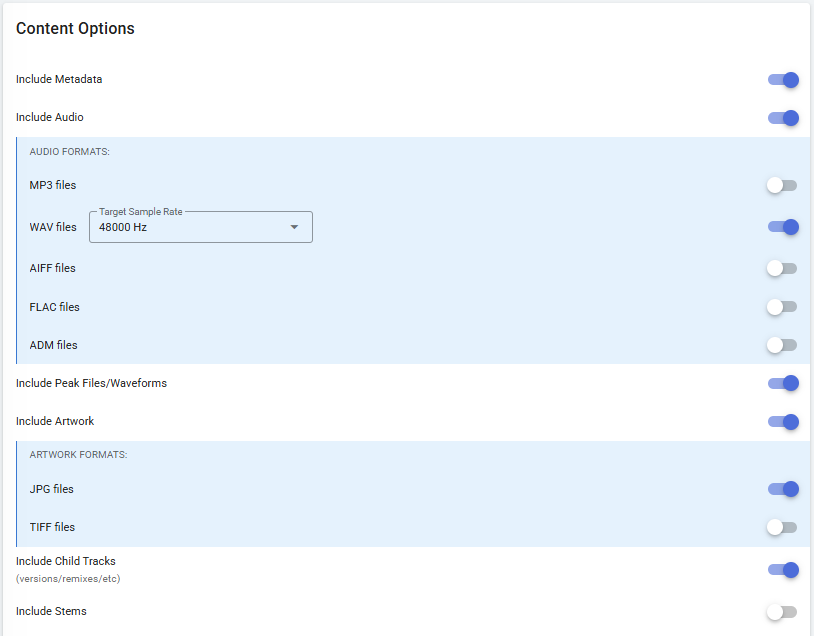Turn off the Include Audio switch
Image resolution: width=814 pixels, height=636 pixels.
(x=783, y=118)
